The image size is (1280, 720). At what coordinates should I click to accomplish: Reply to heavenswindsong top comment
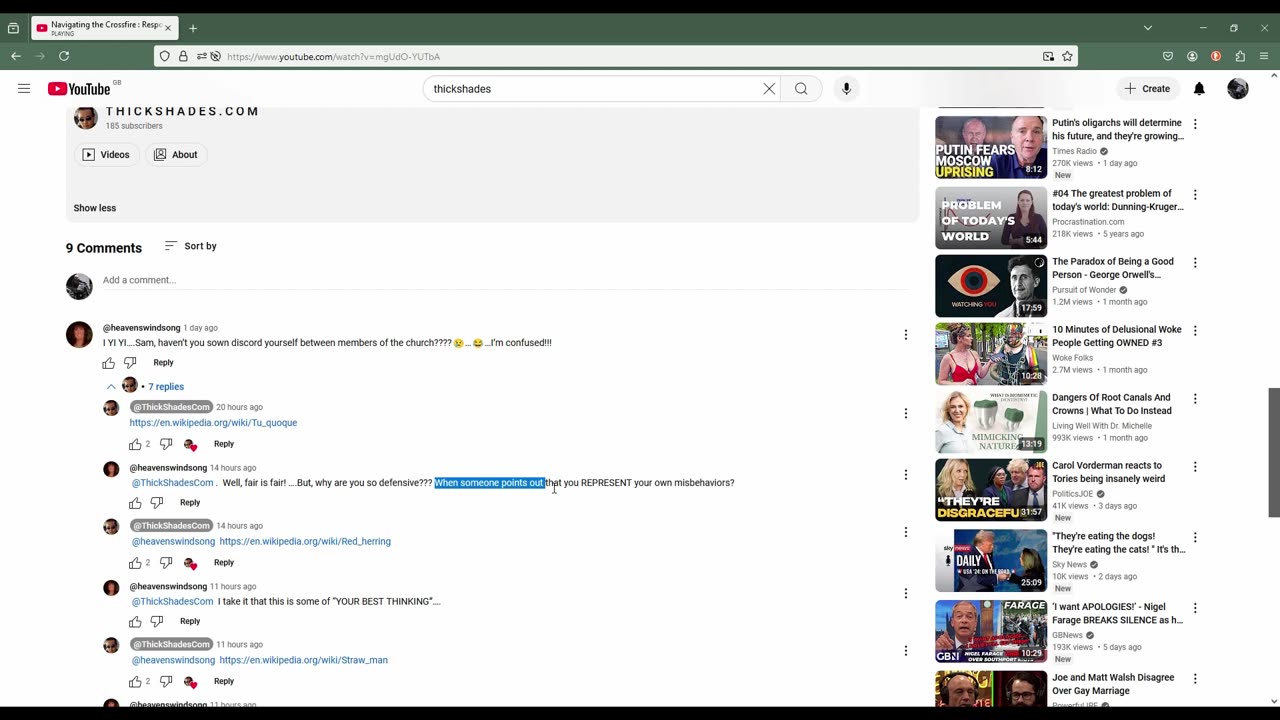pos(163,363)
